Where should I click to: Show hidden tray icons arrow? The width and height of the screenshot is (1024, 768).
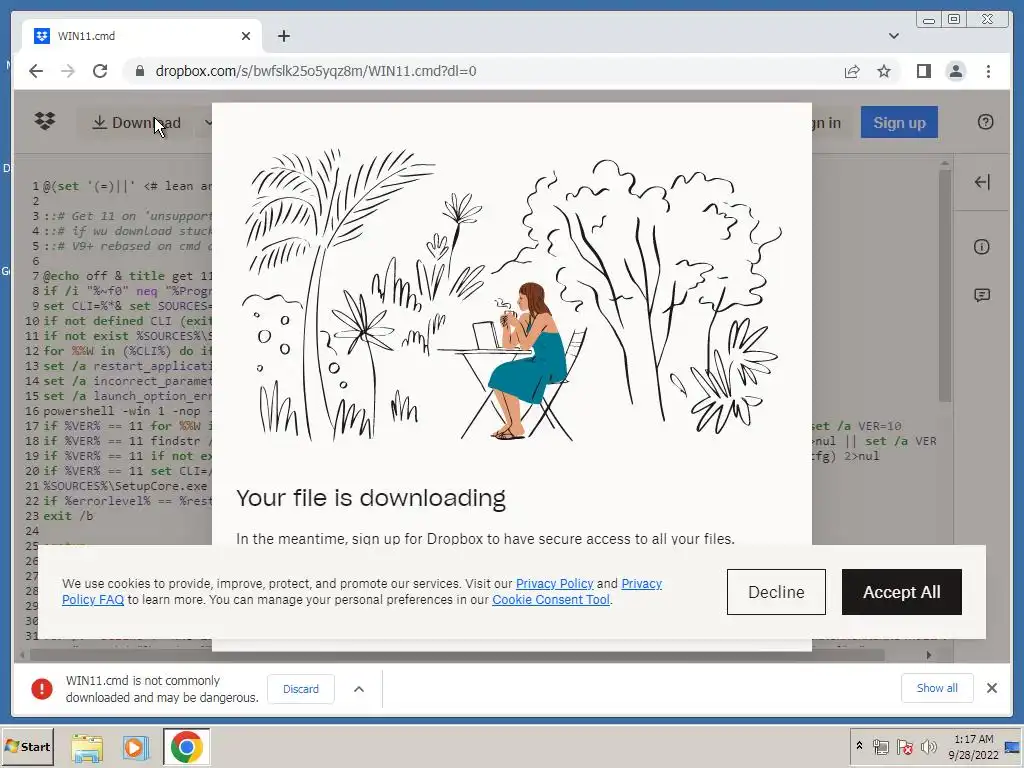tap(859, 746)
